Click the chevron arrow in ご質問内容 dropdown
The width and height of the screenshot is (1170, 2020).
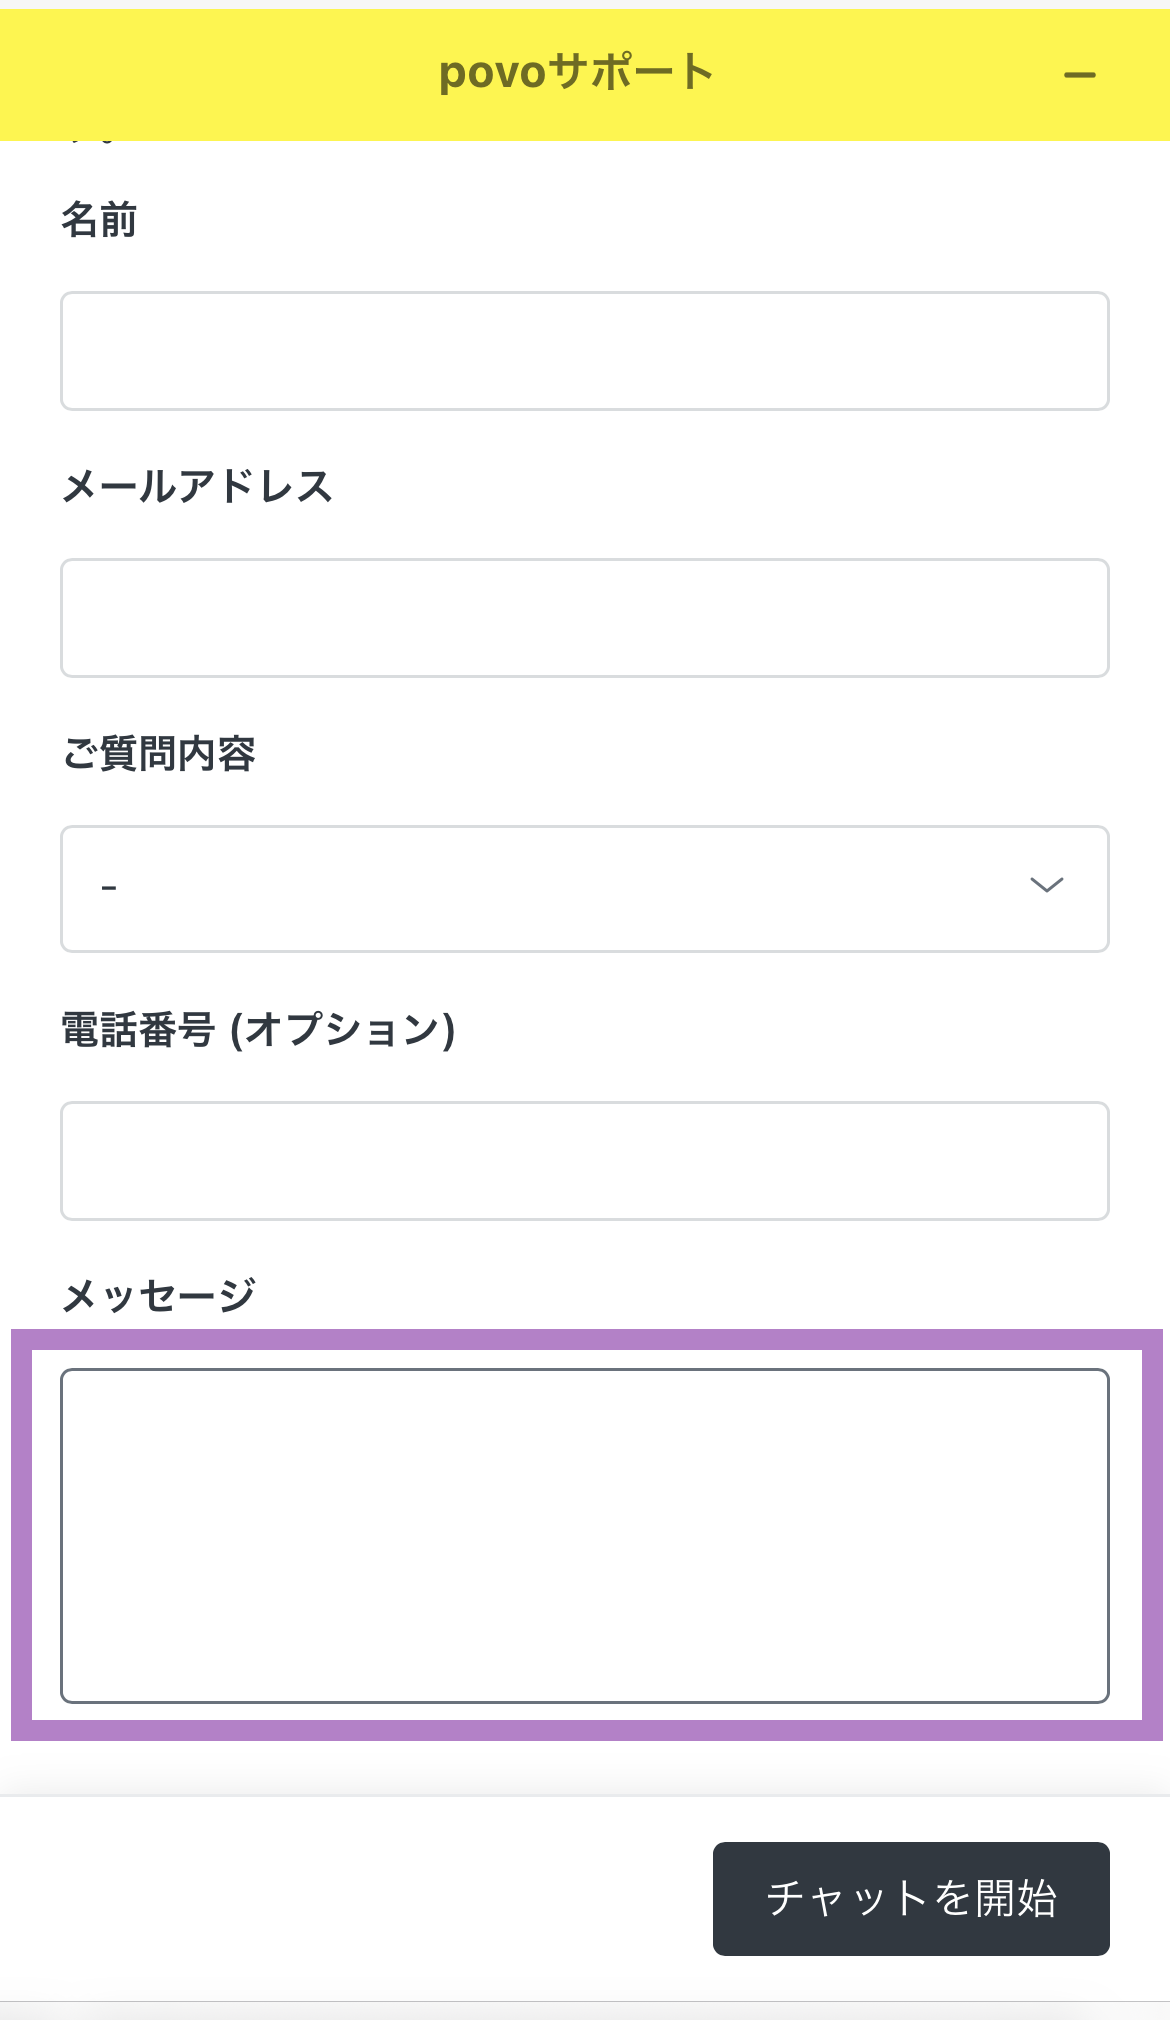(1046, 885)
